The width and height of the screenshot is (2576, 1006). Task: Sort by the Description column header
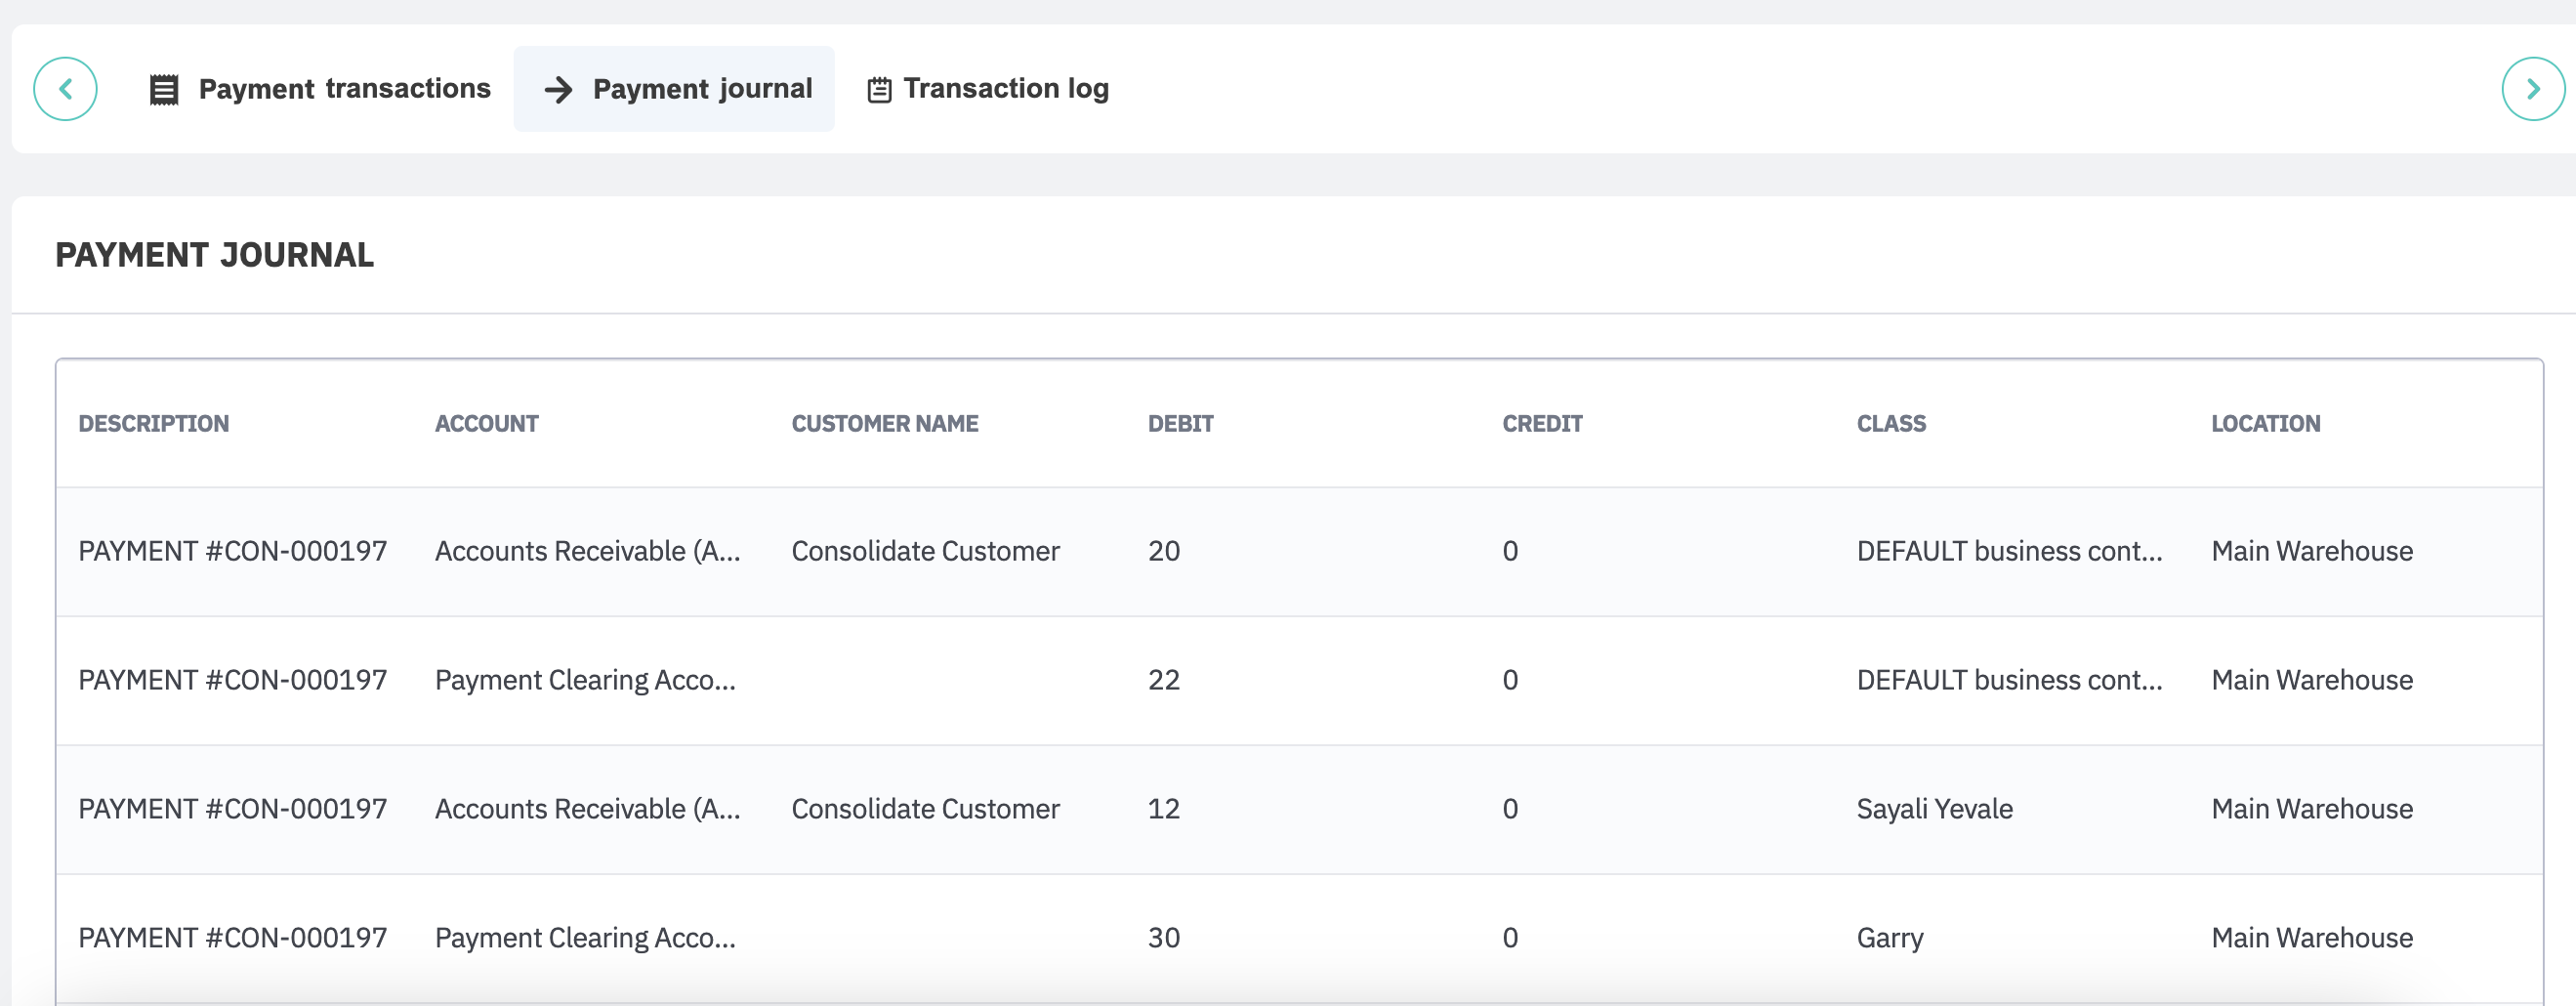pos(154,423)
